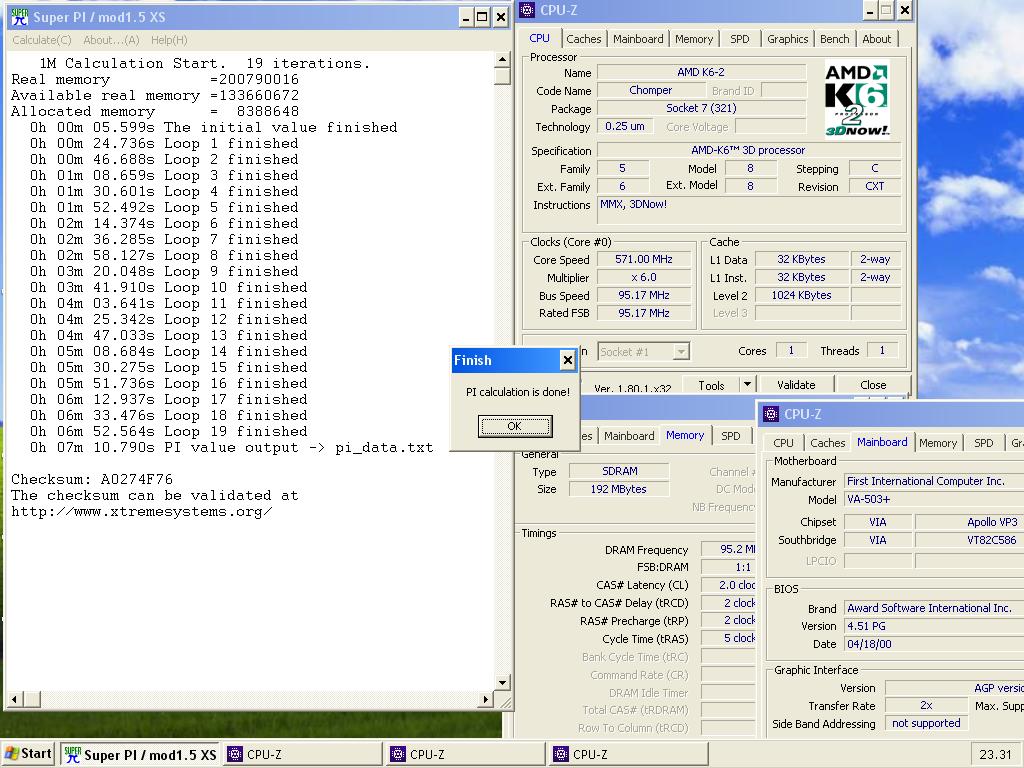This screenshot has width=1024, height=768.
Task: Open Memory tab in top CPU-Z window
Action: [x=694, y=39]
